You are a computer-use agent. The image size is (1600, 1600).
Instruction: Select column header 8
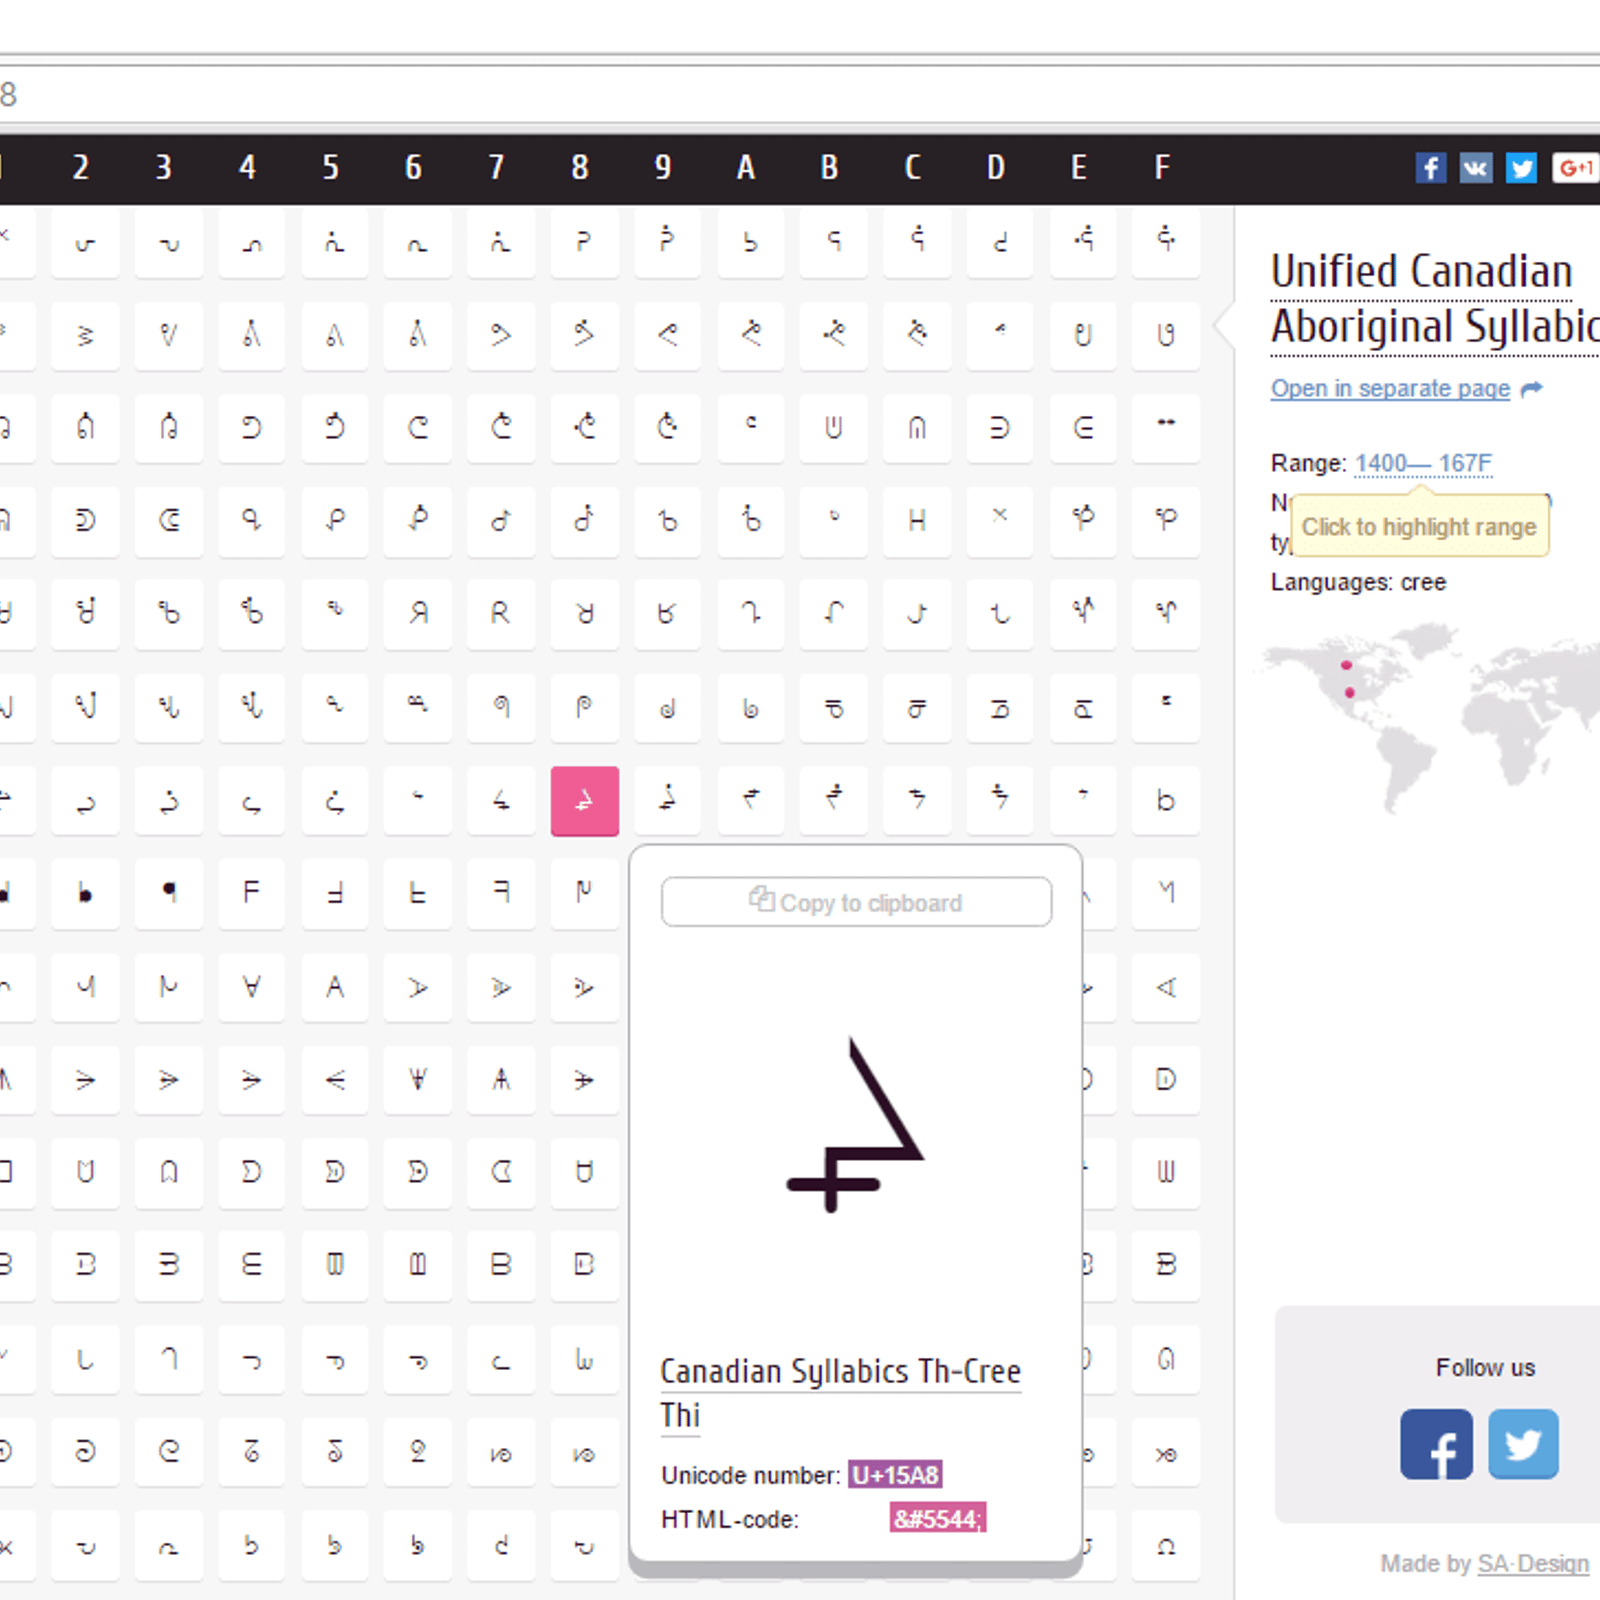click(580, 168)
